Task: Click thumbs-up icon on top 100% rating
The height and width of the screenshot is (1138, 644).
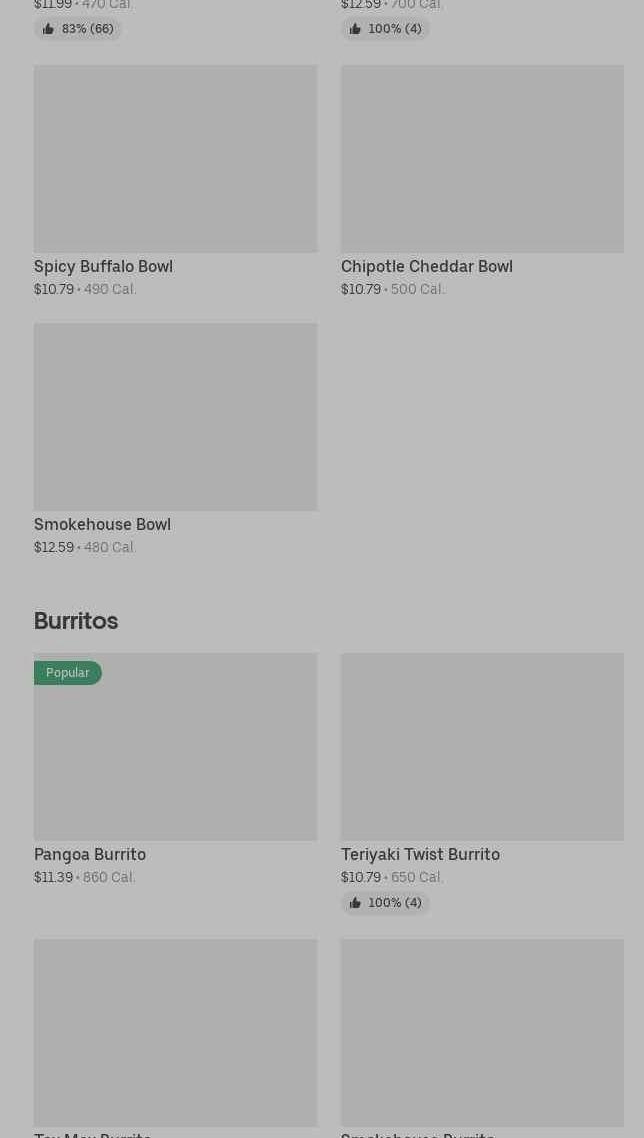Action: (x=355, y=29)
